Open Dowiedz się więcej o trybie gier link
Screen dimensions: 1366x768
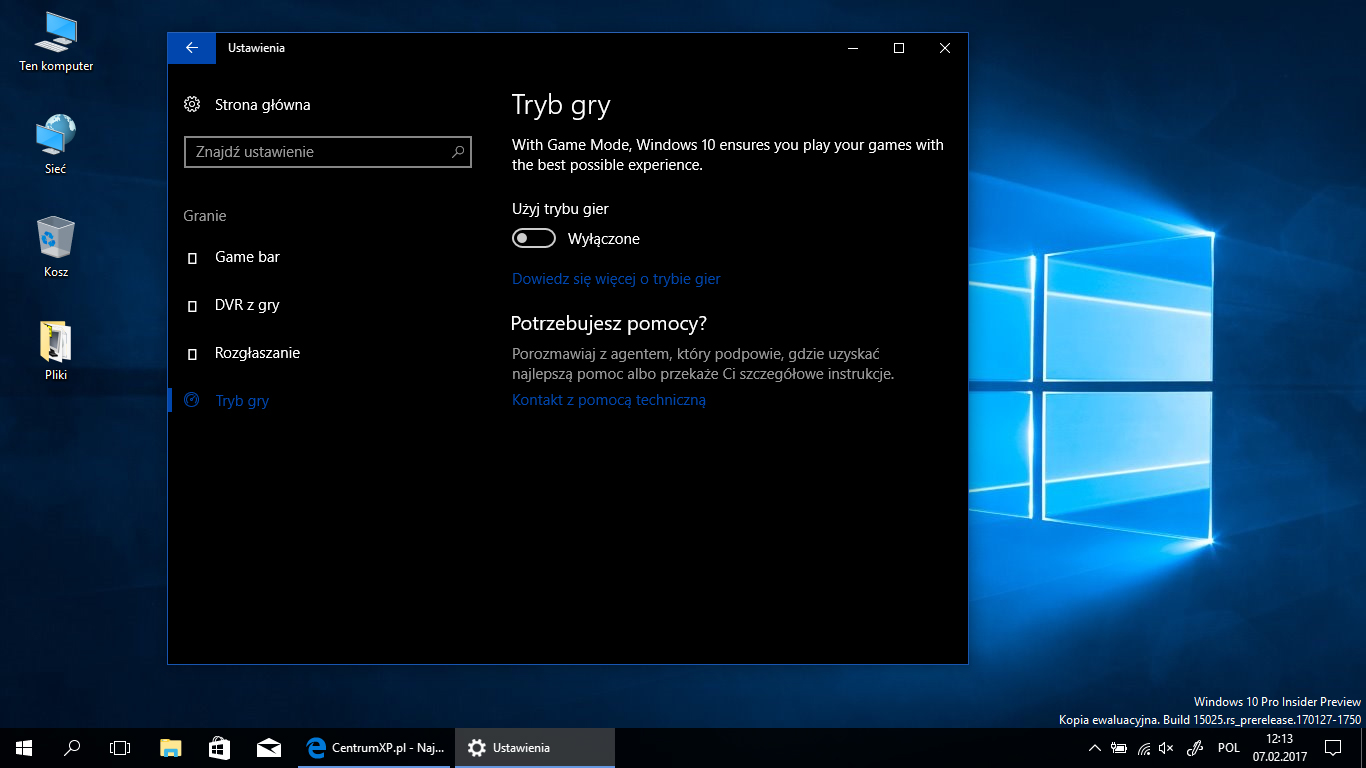click(x=616, y=279)
